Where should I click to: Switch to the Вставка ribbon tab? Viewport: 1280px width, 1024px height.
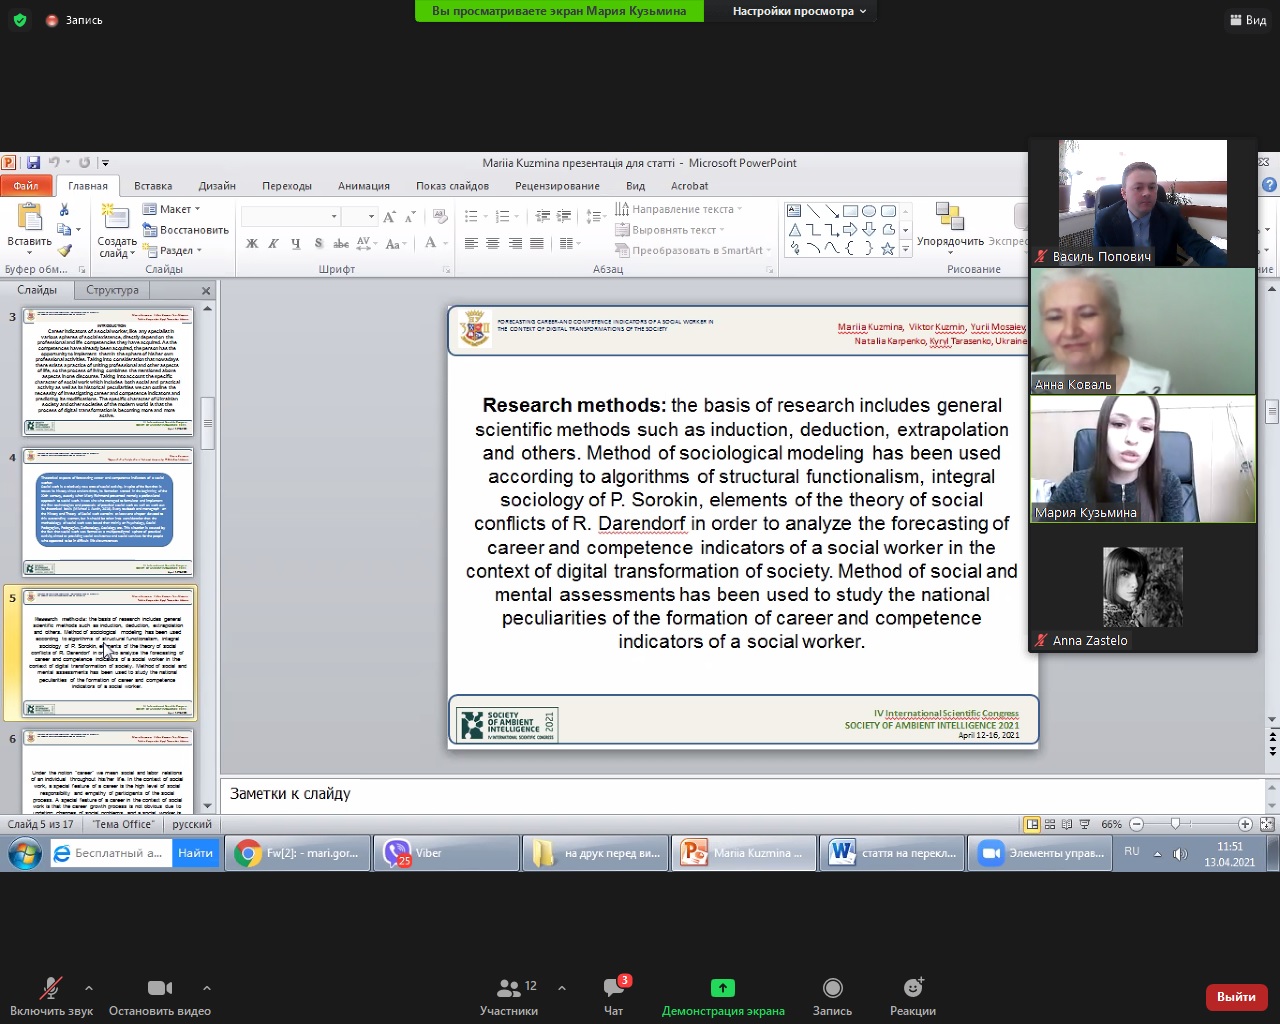point(153,186)
